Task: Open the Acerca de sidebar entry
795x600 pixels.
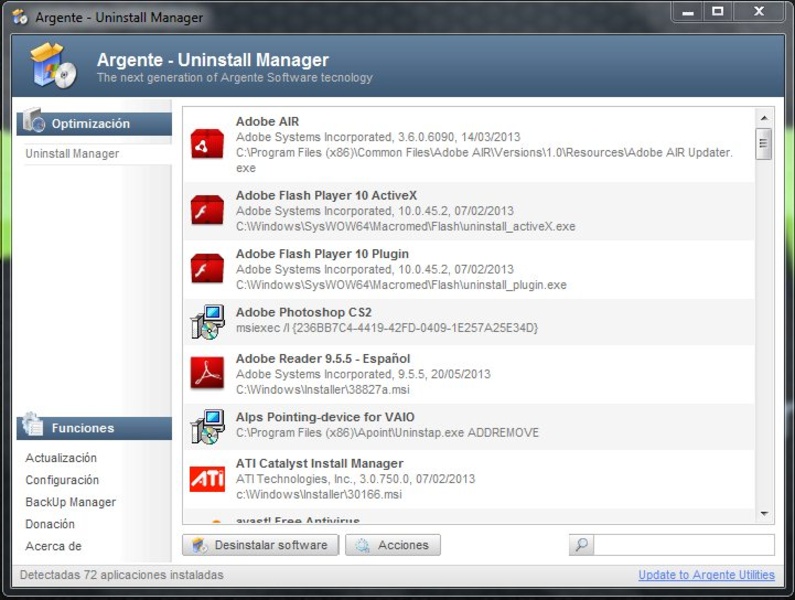Action: (x=53, y=546)
